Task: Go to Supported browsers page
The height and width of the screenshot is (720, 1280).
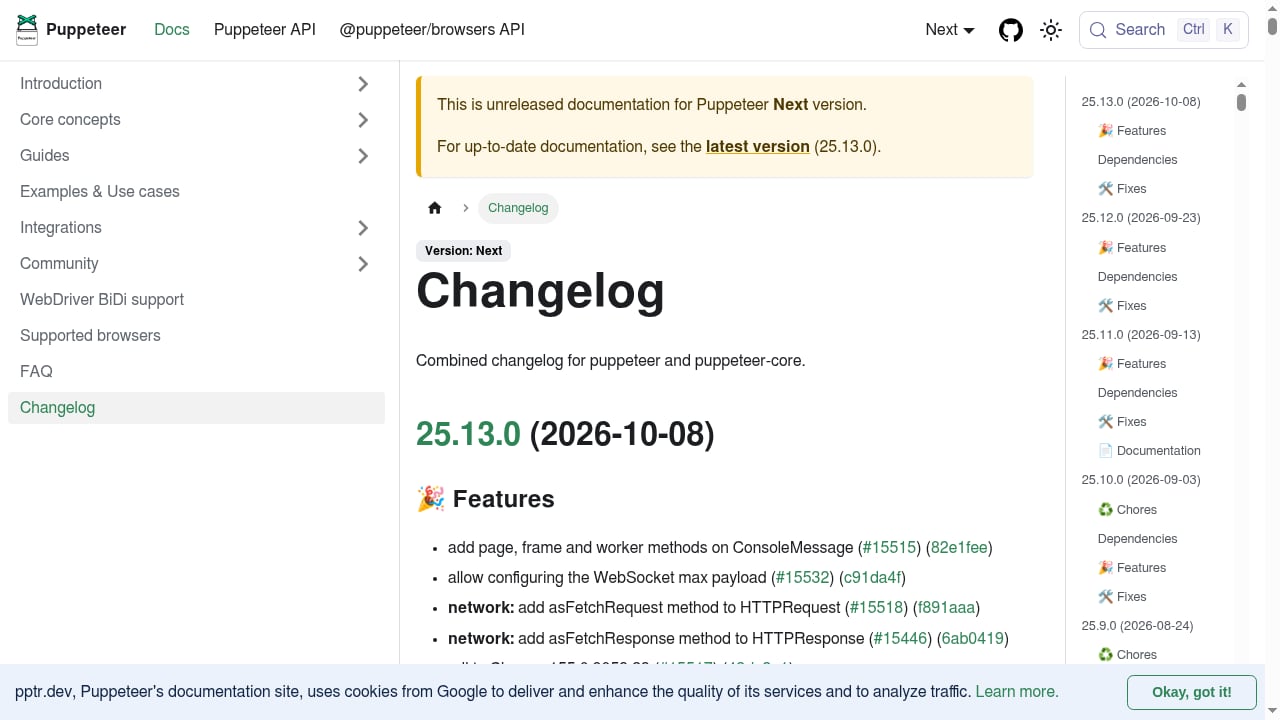Action: 196,336
